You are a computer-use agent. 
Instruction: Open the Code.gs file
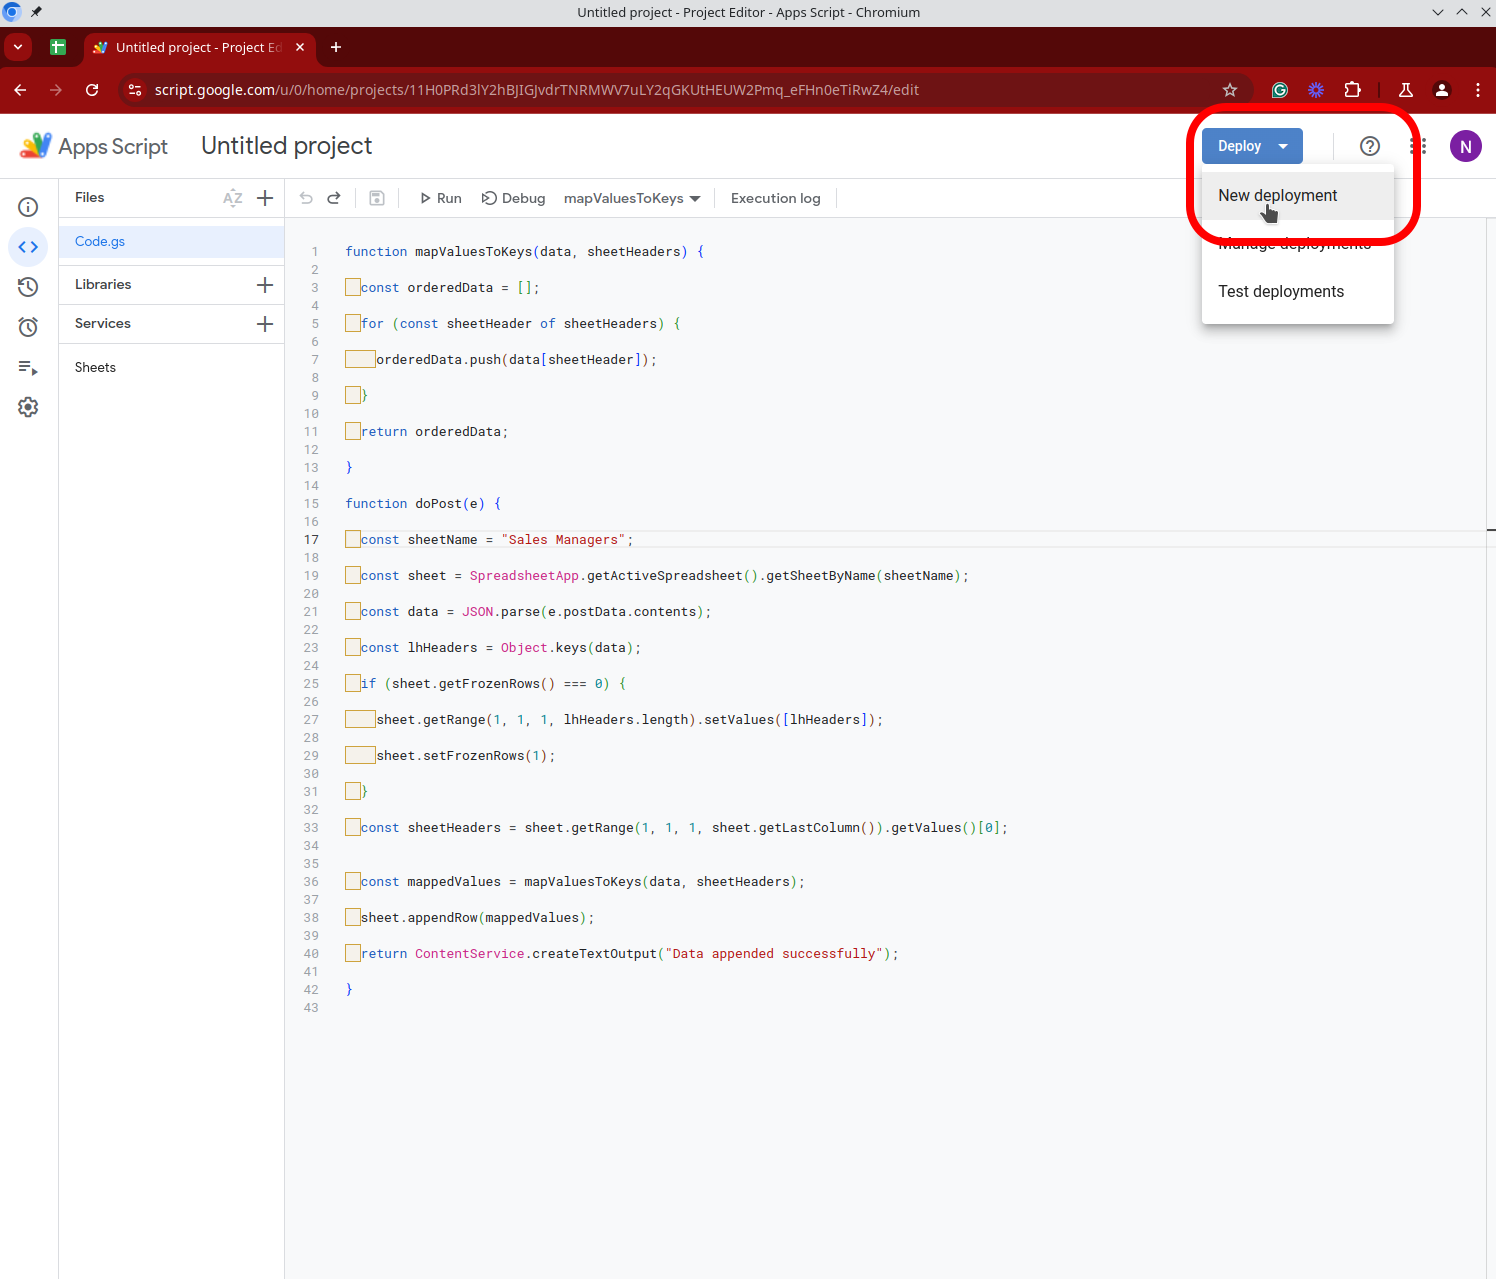coord(171,242)
